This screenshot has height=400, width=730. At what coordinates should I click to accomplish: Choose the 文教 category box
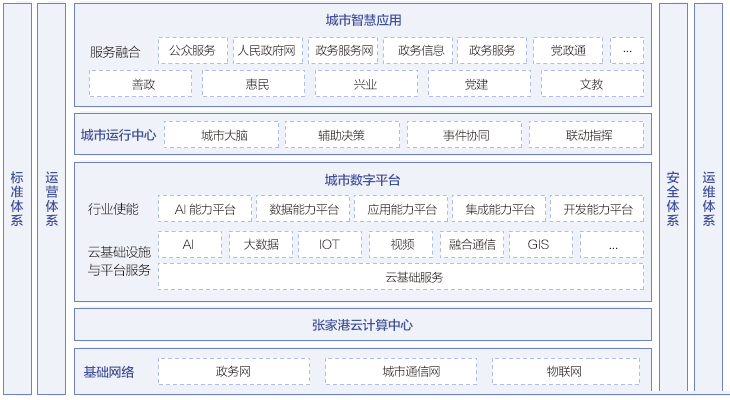[x=592, y=84]
